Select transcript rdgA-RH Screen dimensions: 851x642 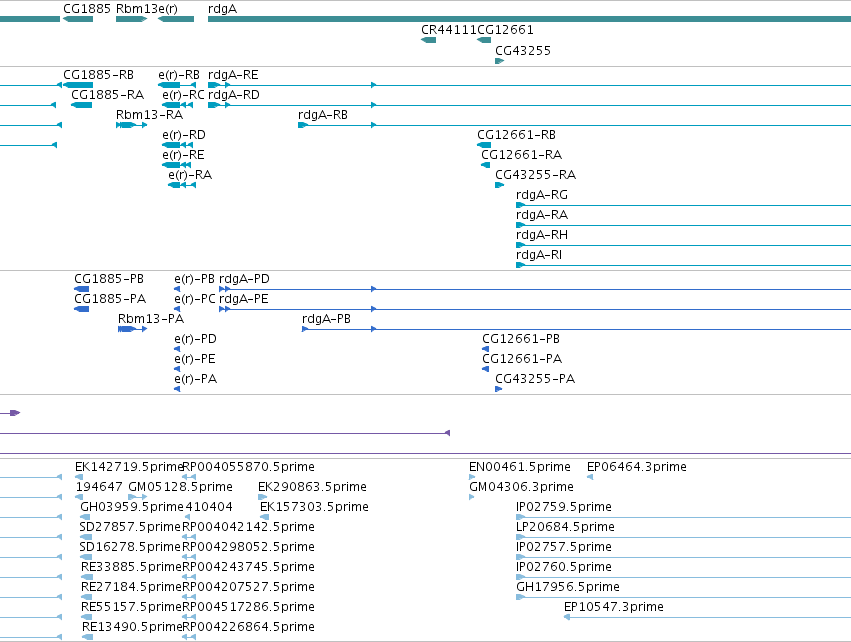point(542,235)
